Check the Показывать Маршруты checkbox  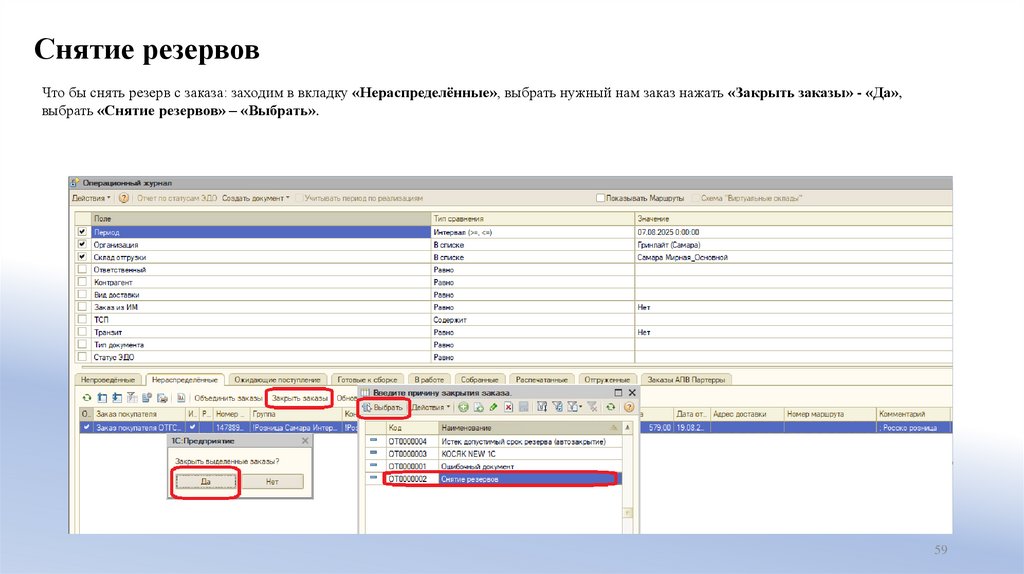tap(600, 198)
